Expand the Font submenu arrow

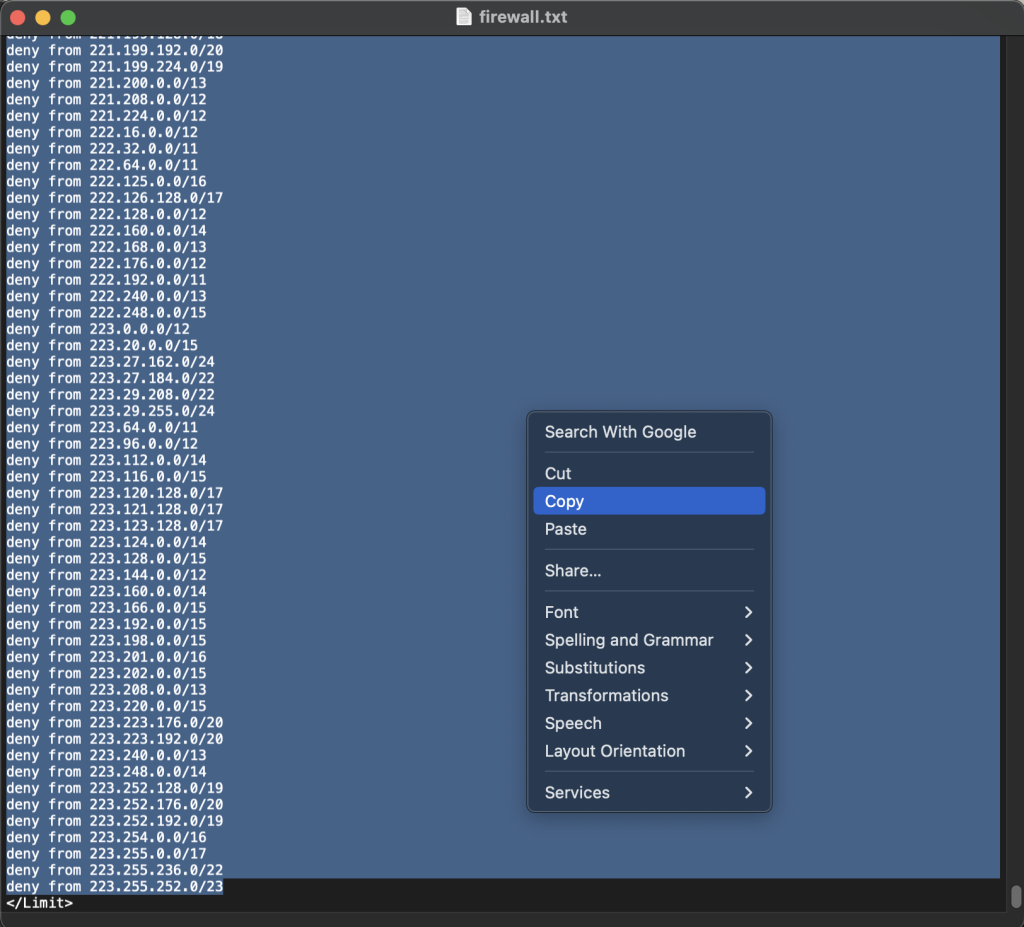click(x=748, y=612)
